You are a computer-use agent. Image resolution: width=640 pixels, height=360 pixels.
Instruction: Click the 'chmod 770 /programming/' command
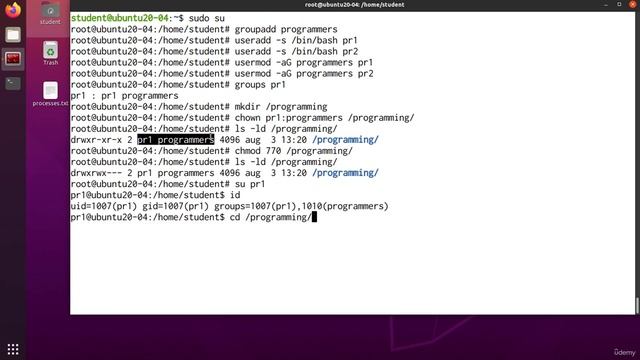point(293,151)
